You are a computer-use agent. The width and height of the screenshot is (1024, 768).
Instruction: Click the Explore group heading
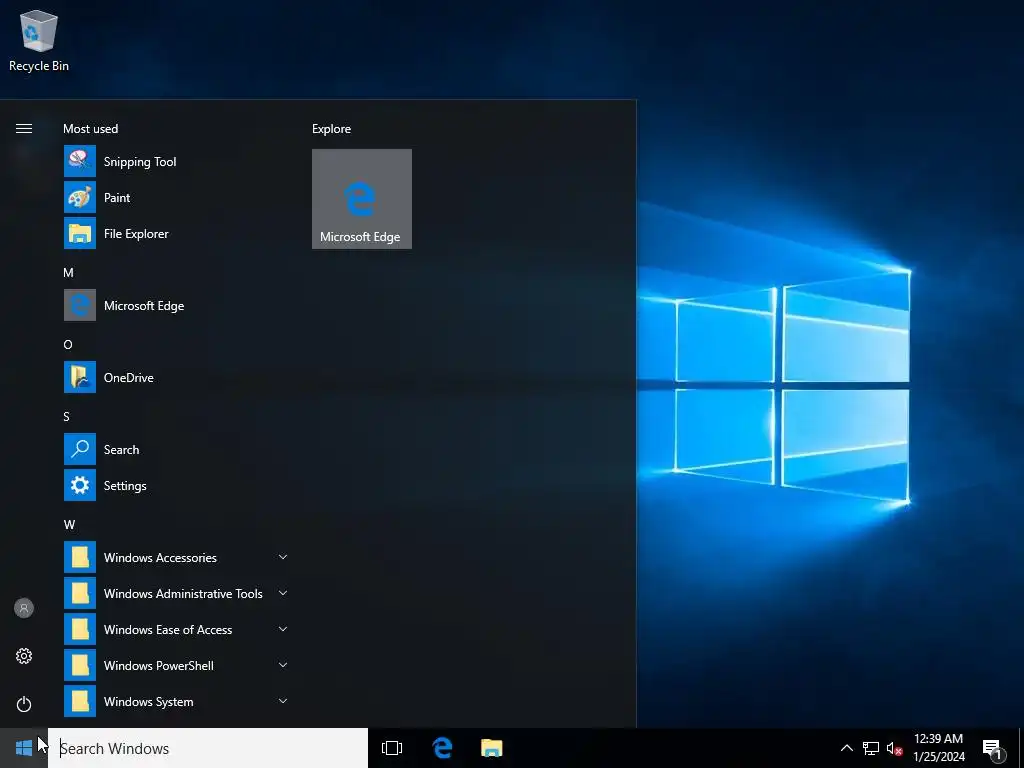point(331,129)
